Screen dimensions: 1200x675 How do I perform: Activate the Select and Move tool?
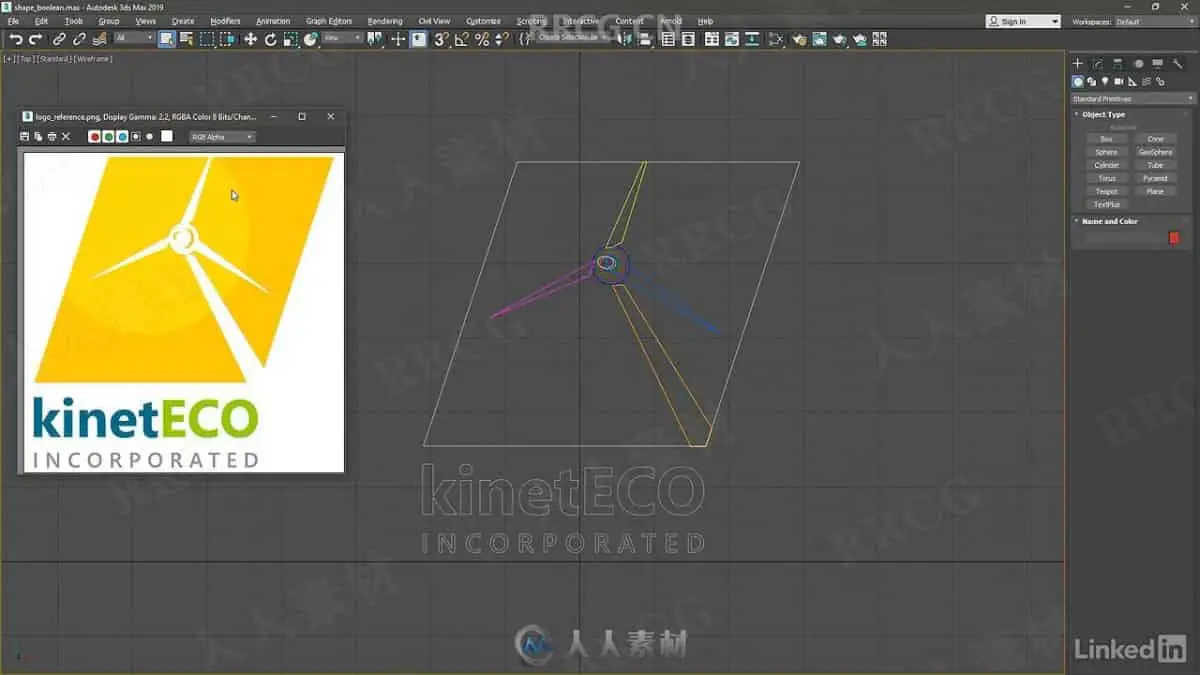250,39
